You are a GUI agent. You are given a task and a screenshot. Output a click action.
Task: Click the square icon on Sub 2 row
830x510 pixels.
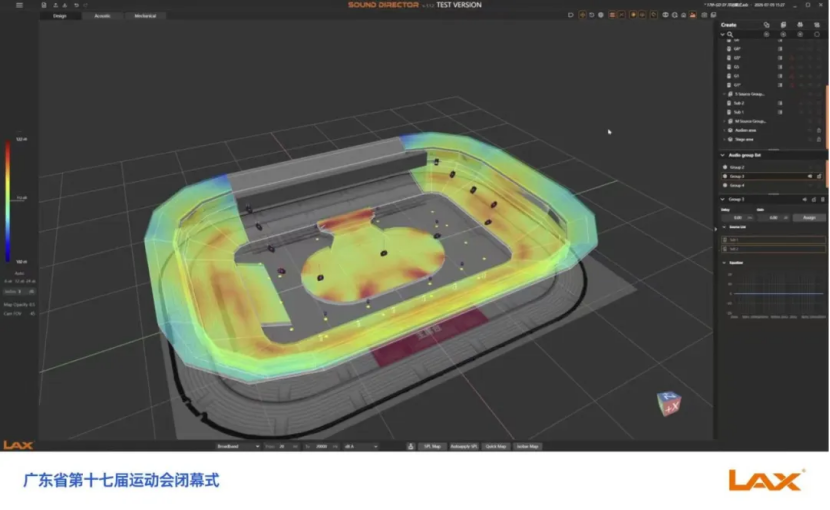point(780,103)
